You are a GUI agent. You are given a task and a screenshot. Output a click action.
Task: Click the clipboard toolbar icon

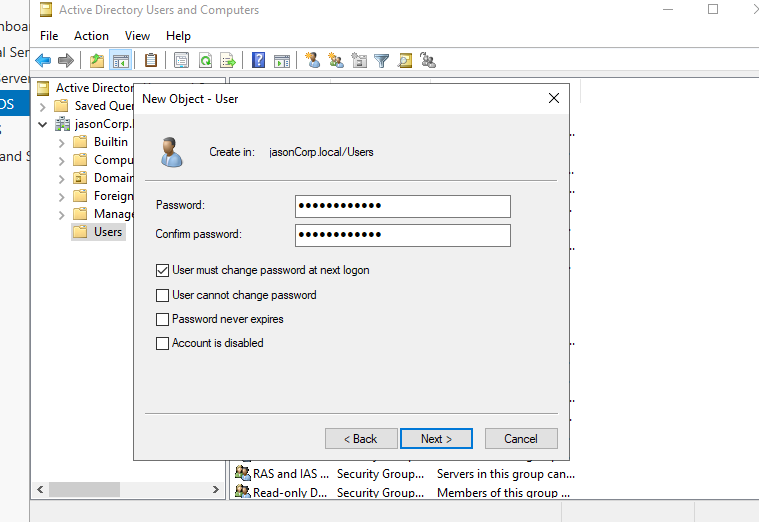(x=151, y=60)
